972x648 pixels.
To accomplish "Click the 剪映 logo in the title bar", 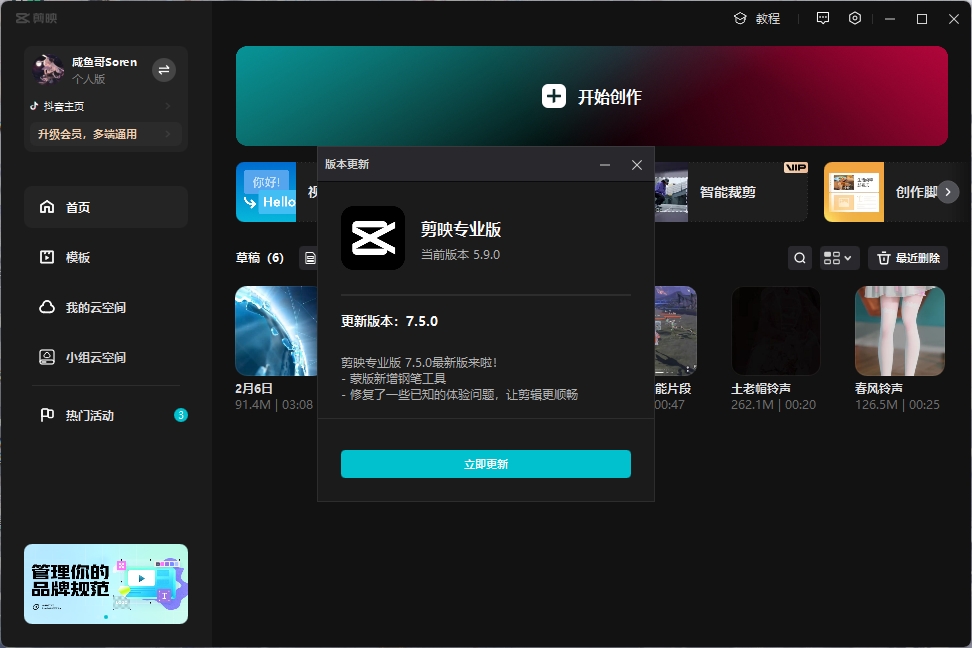I will pyautogui.click(x=36, y=19).
